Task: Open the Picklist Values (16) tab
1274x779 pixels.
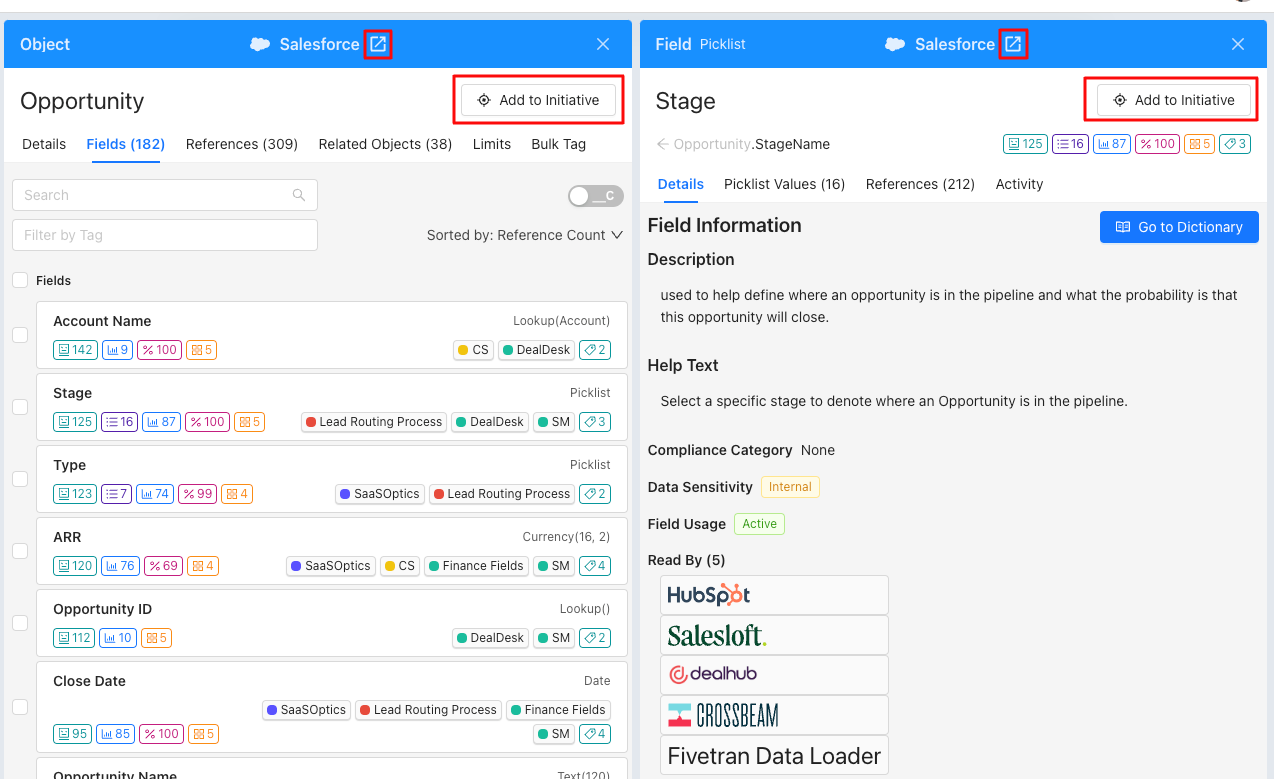Action: (x=785, y=184)
